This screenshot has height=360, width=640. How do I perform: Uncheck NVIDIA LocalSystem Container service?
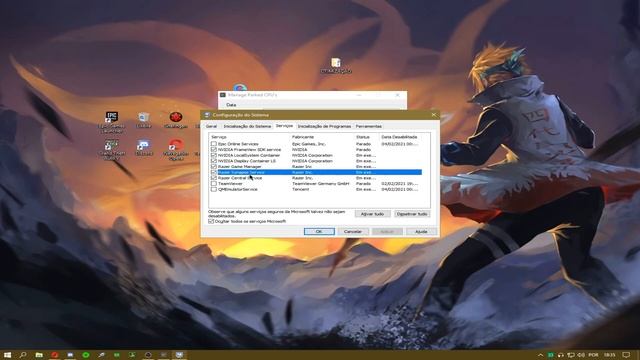pyautogui.click(x=213, y=156)
